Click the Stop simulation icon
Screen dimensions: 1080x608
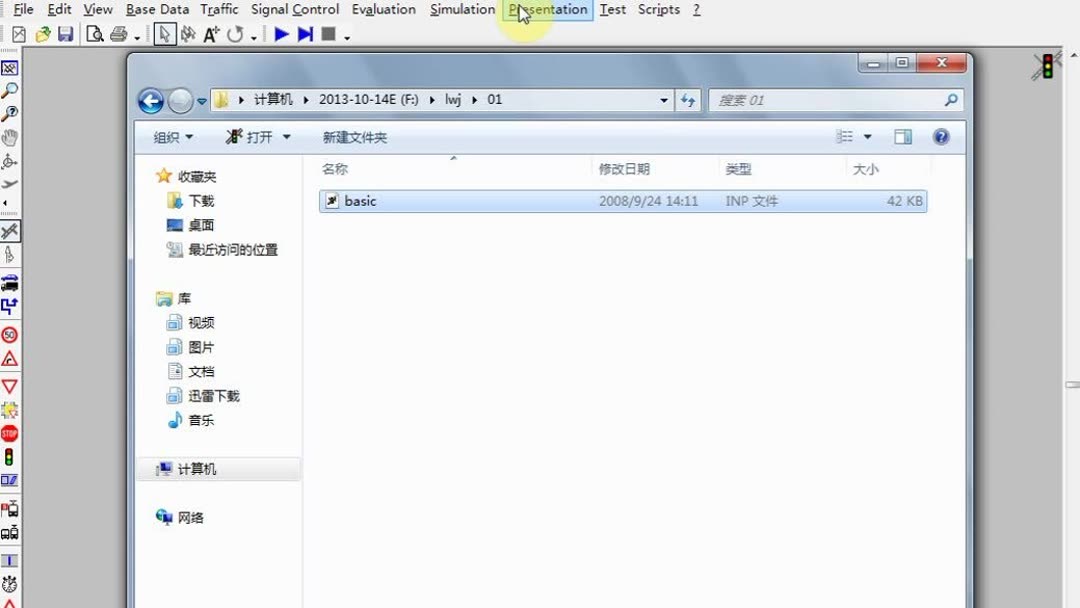(329, 33)
